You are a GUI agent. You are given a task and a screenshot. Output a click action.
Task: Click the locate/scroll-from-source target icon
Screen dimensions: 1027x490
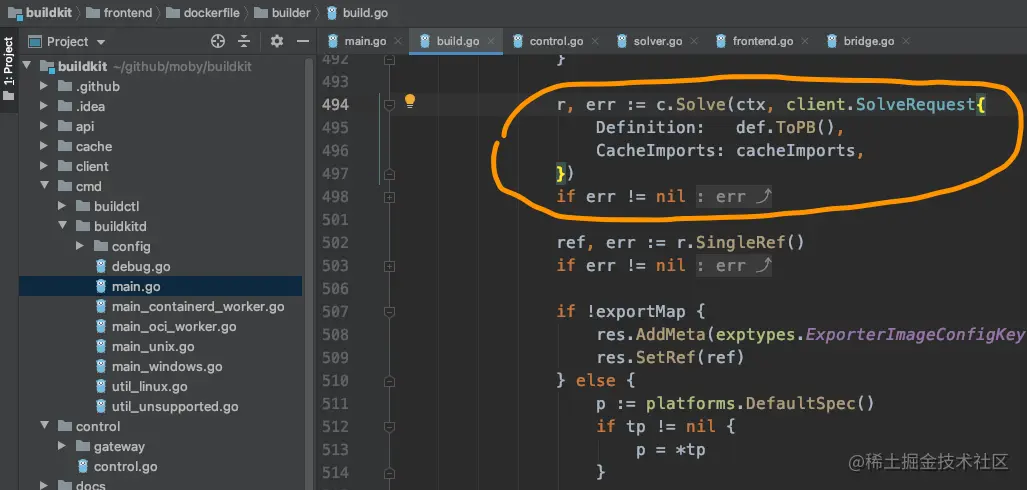[218, 41]
